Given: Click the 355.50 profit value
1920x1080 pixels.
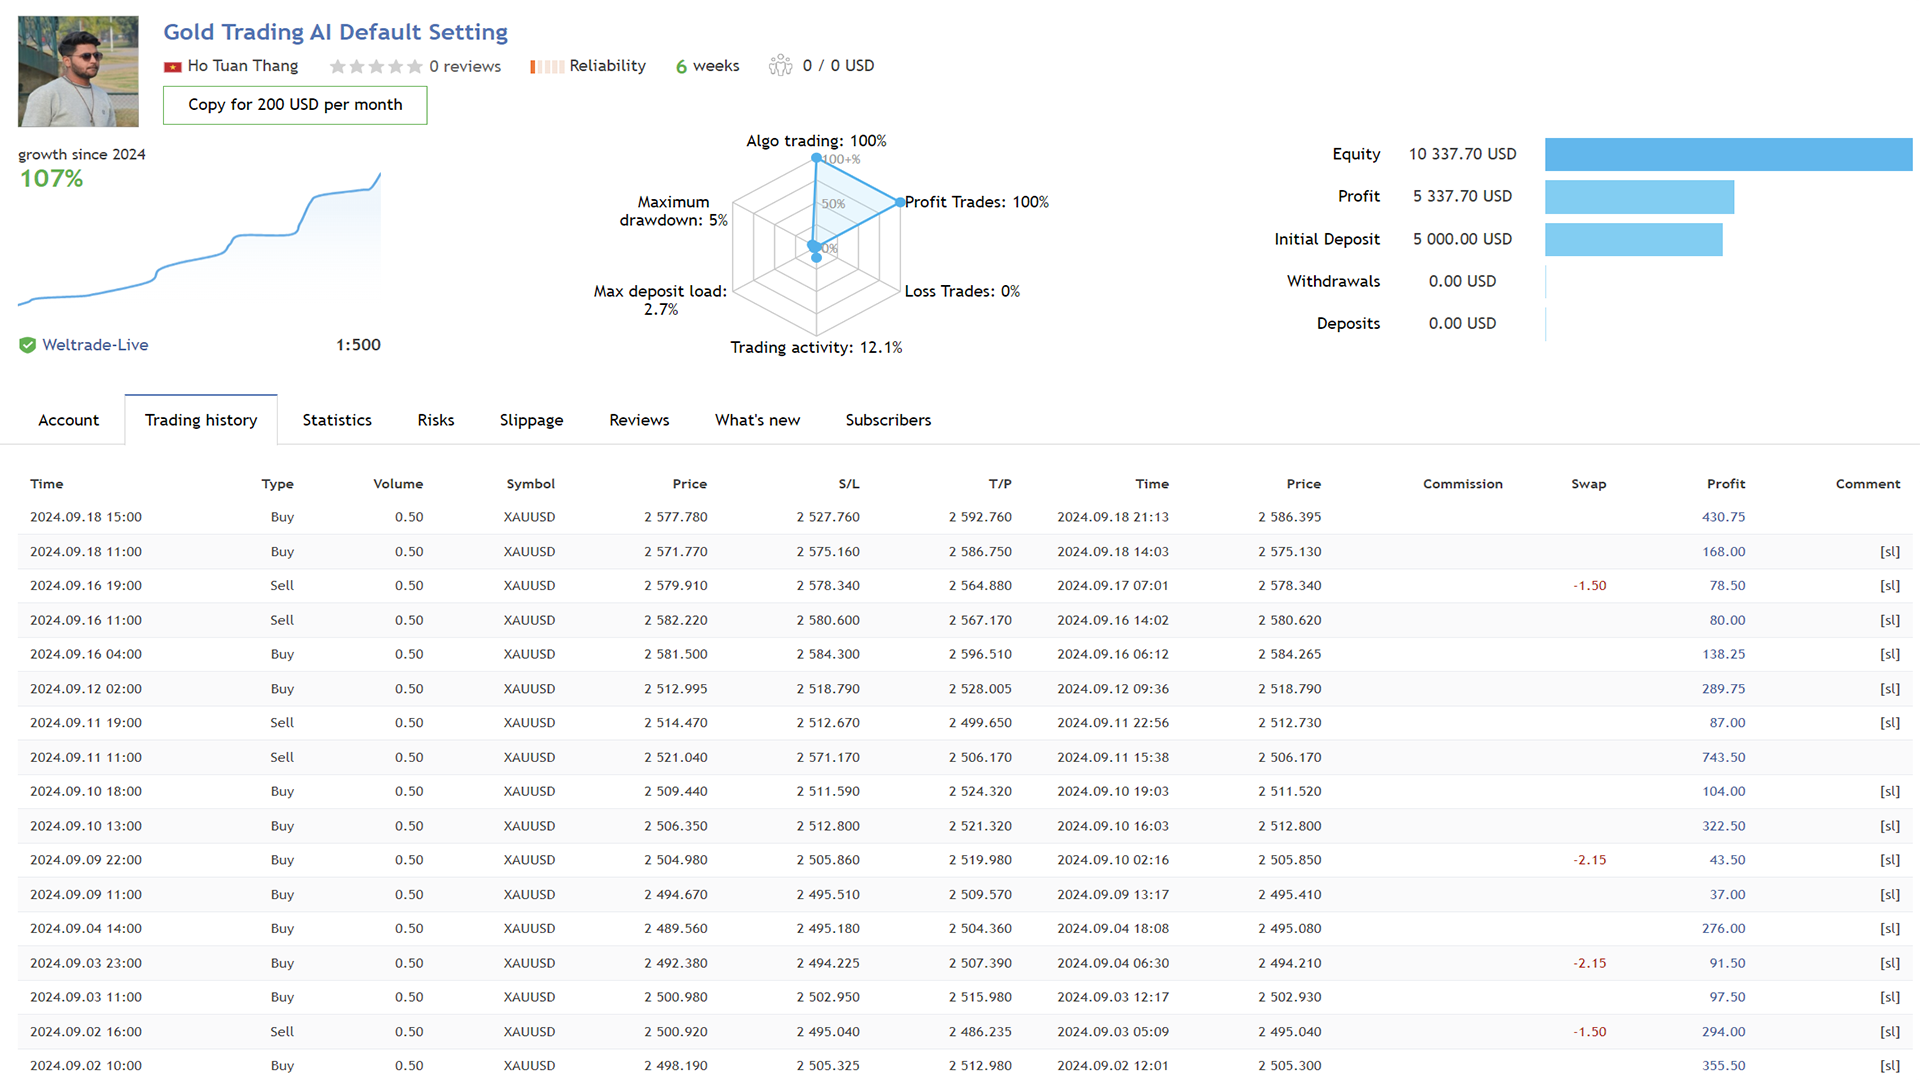Looking at the screenshot, I should (x=1723, y=1066).
